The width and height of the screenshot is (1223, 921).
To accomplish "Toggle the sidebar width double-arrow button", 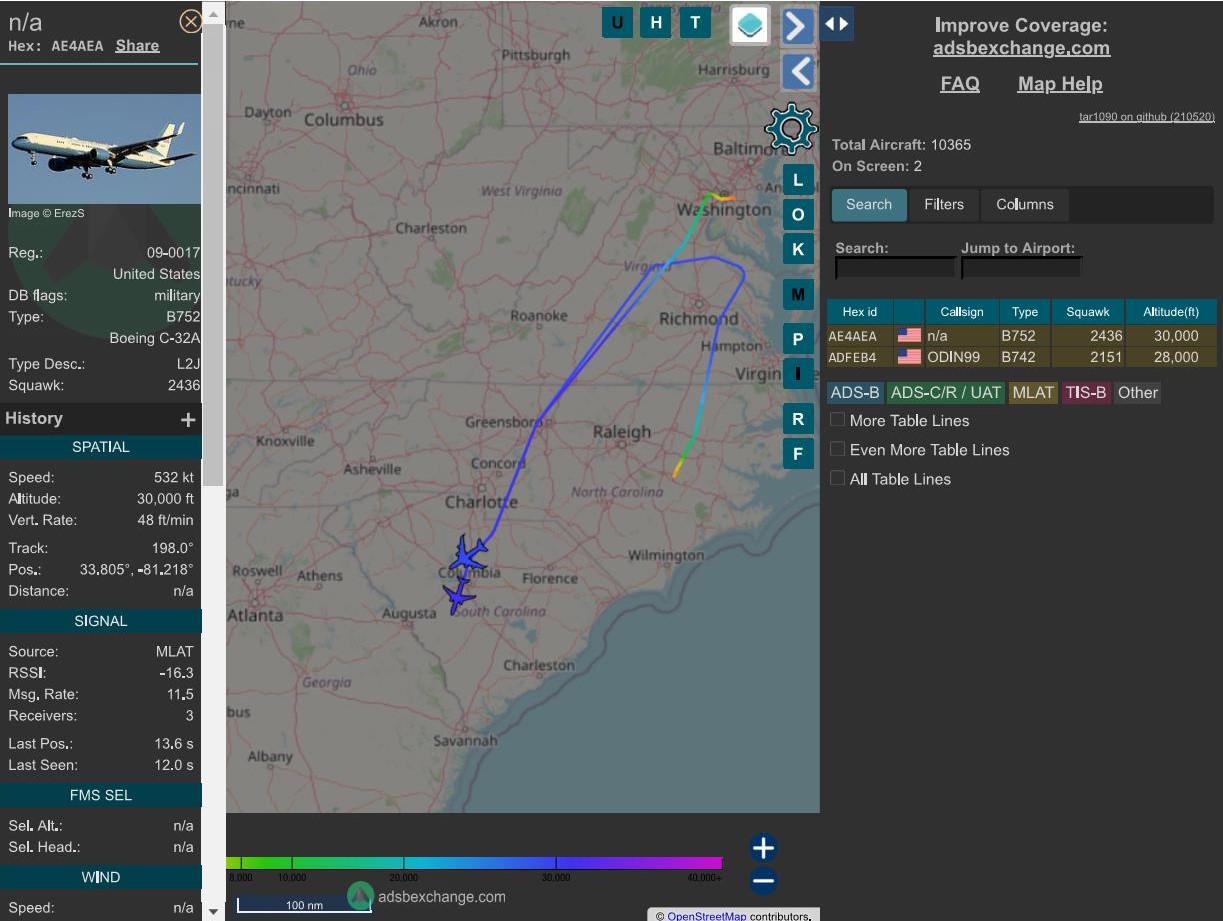I will click(x=836, y=24).
